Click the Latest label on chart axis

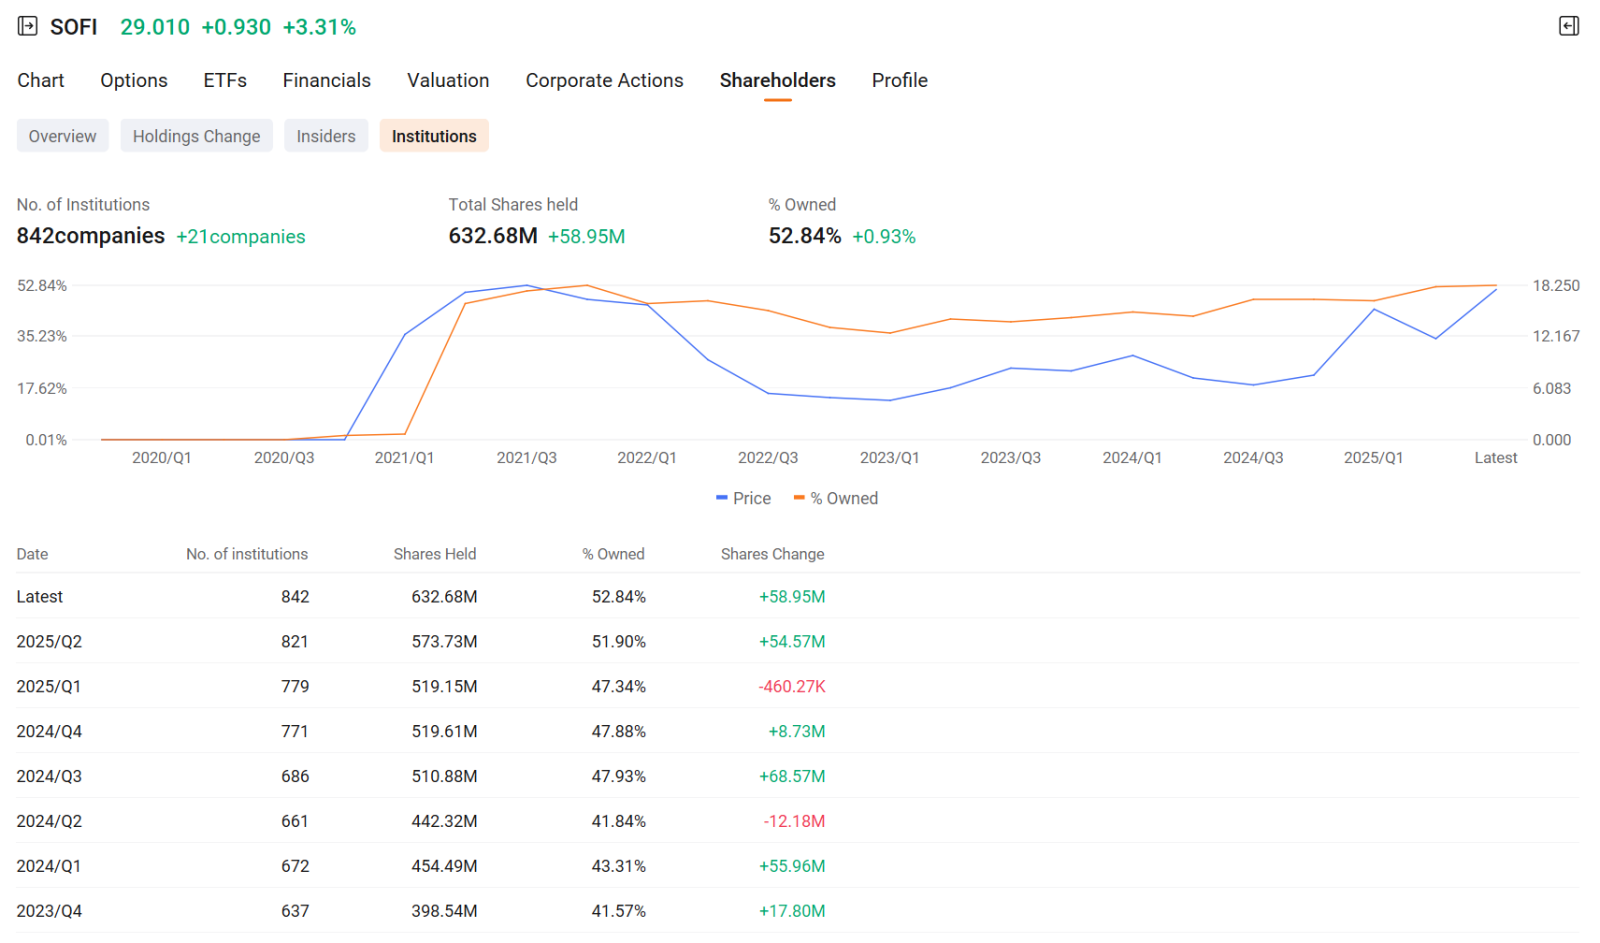(x=1496, y=458)
